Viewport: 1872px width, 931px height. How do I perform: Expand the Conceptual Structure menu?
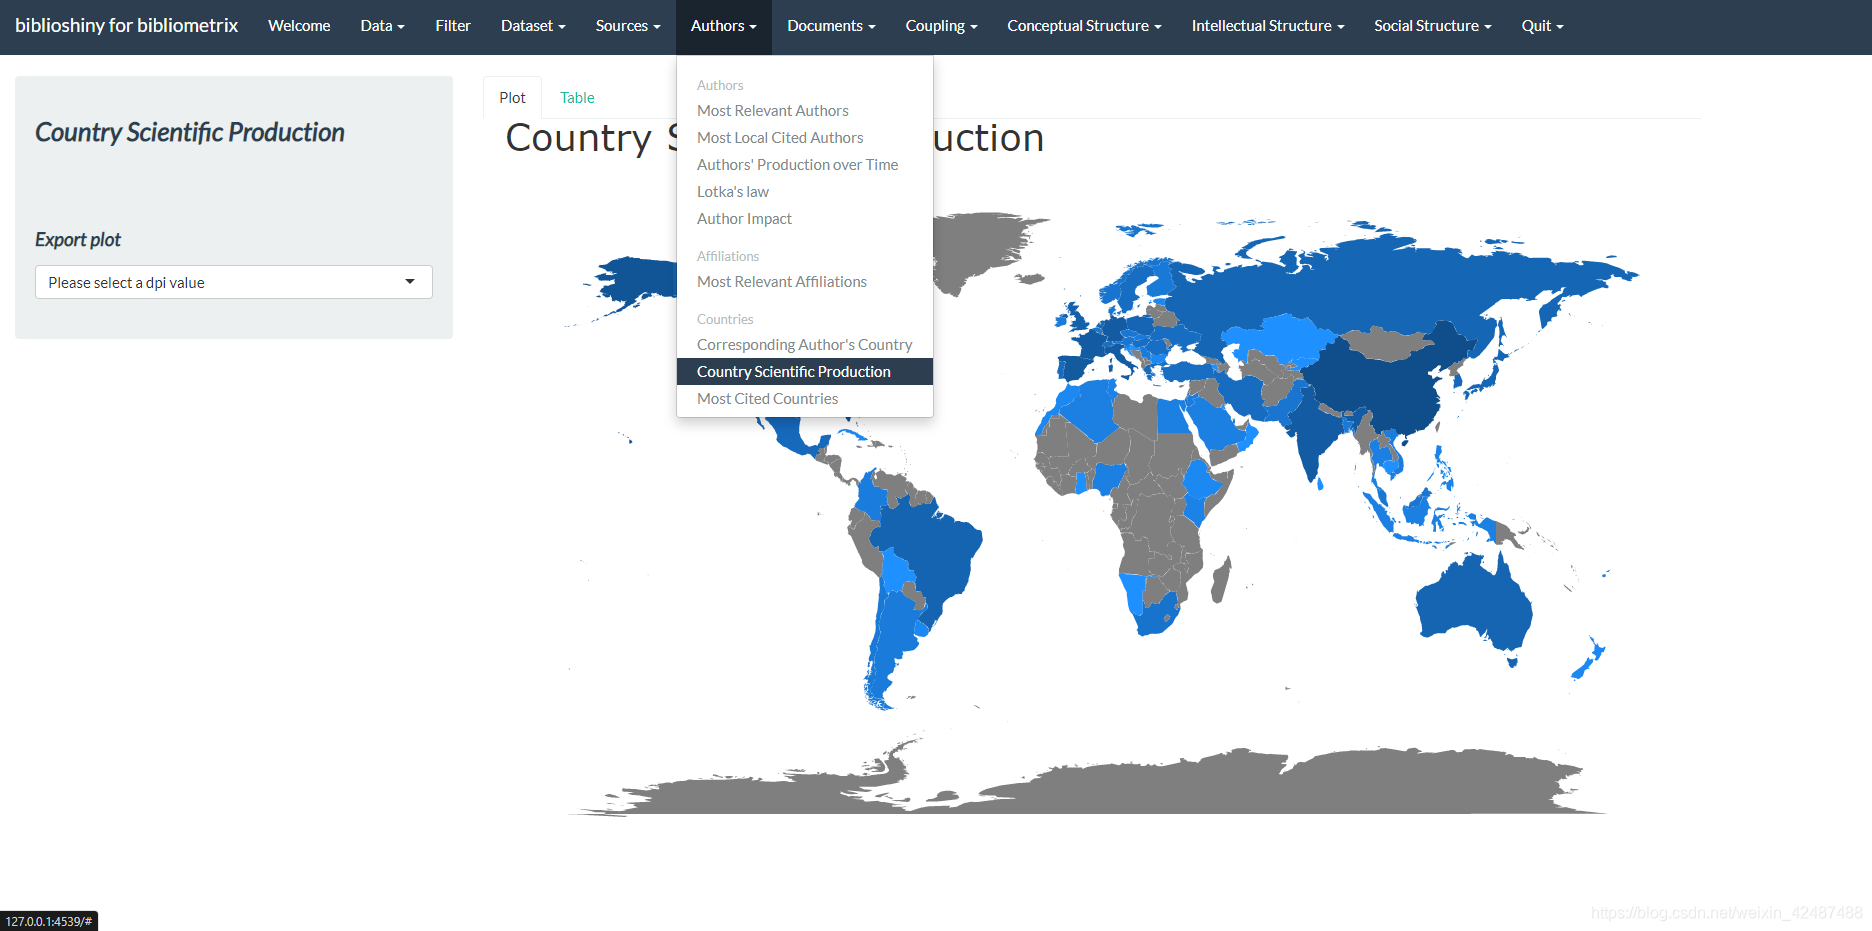[x=1084, y=26]
